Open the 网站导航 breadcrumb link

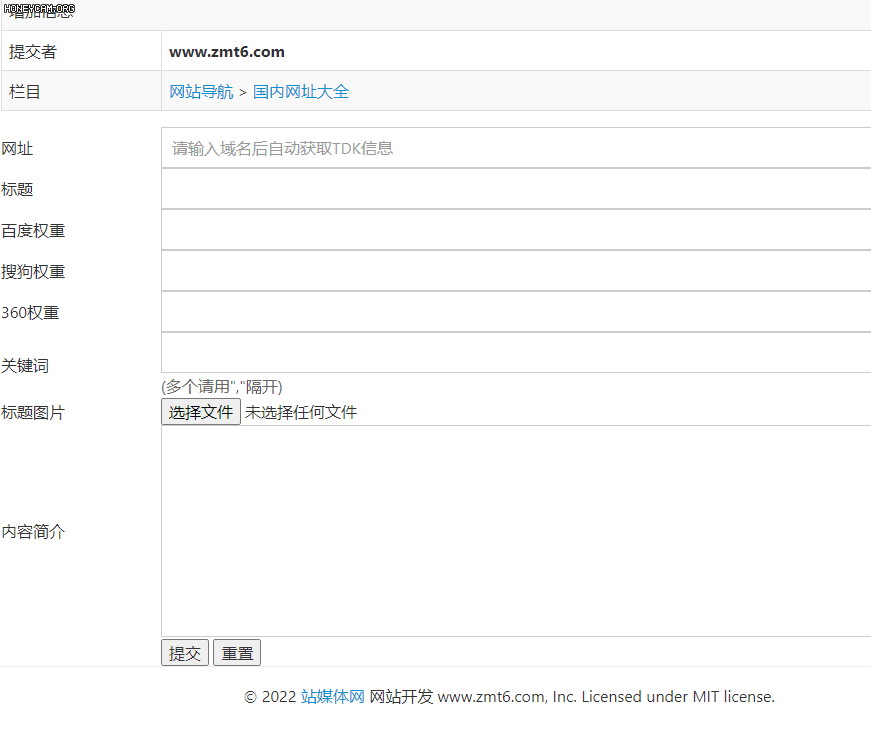[201, 92]
